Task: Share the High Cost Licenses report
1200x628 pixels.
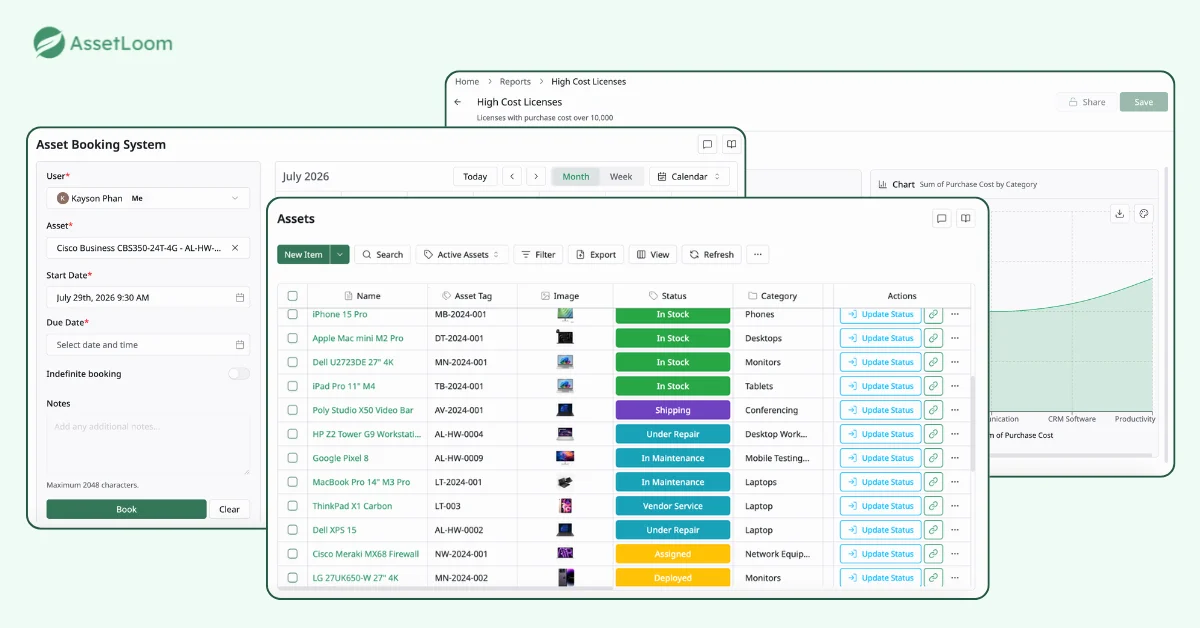Action: coord(1086,102)
